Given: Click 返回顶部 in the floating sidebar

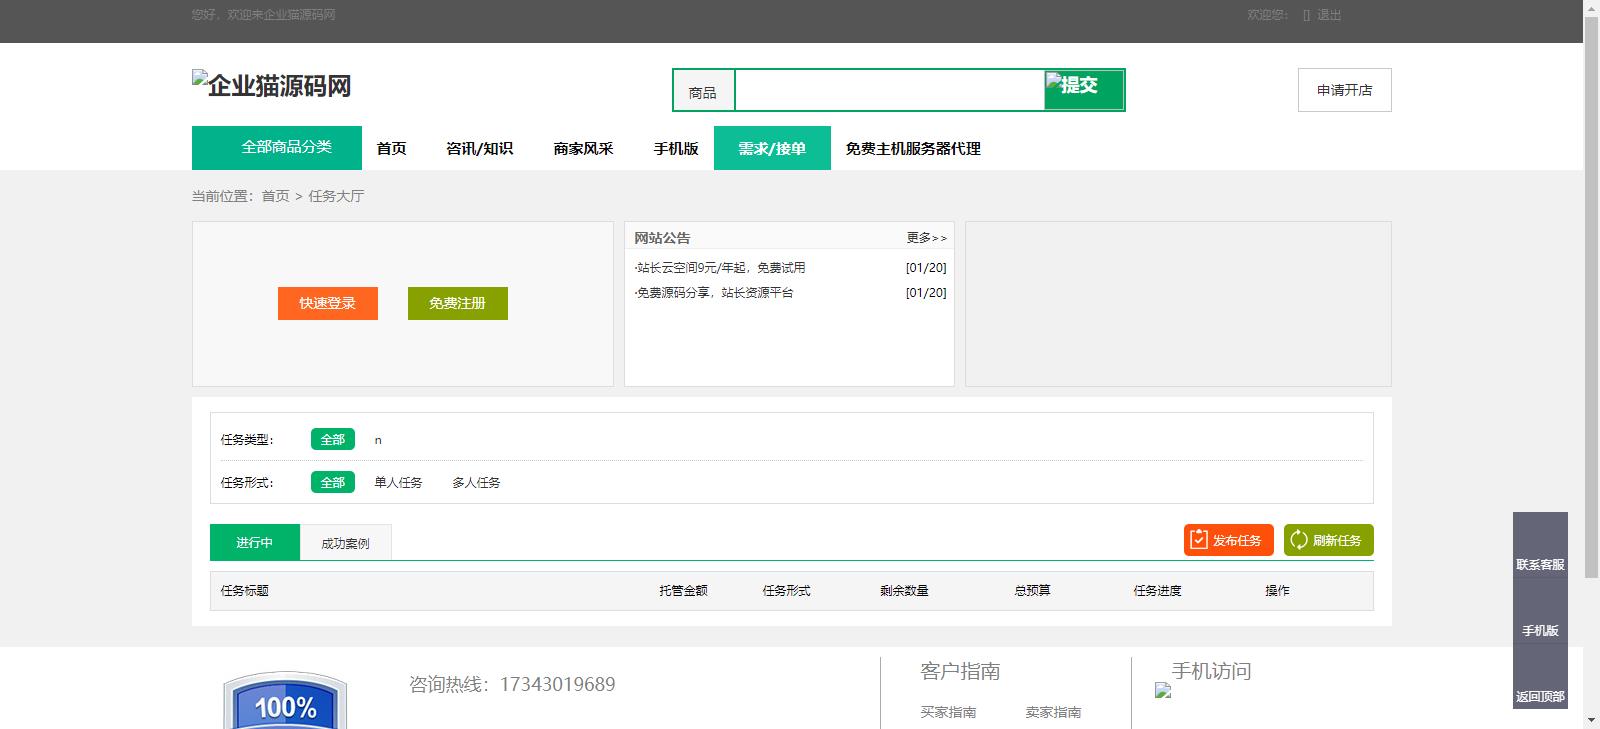Looking at the screenshot, I should pos(1540,696).
